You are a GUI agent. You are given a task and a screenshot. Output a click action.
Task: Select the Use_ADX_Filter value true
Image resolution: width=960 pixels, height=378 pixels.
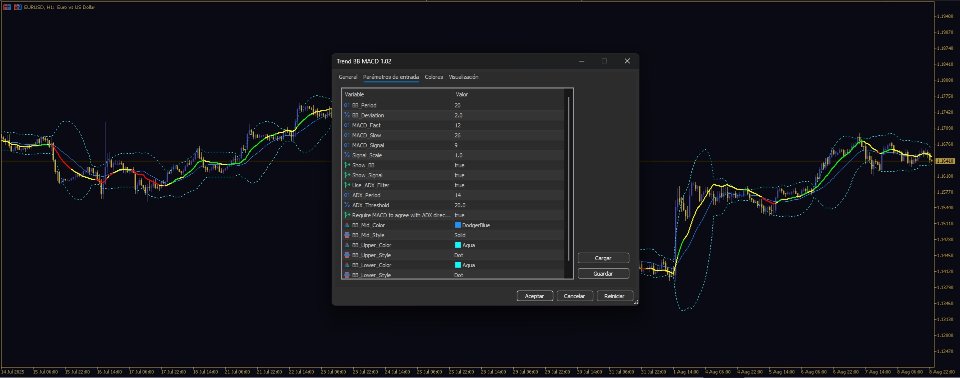point(459,185)
